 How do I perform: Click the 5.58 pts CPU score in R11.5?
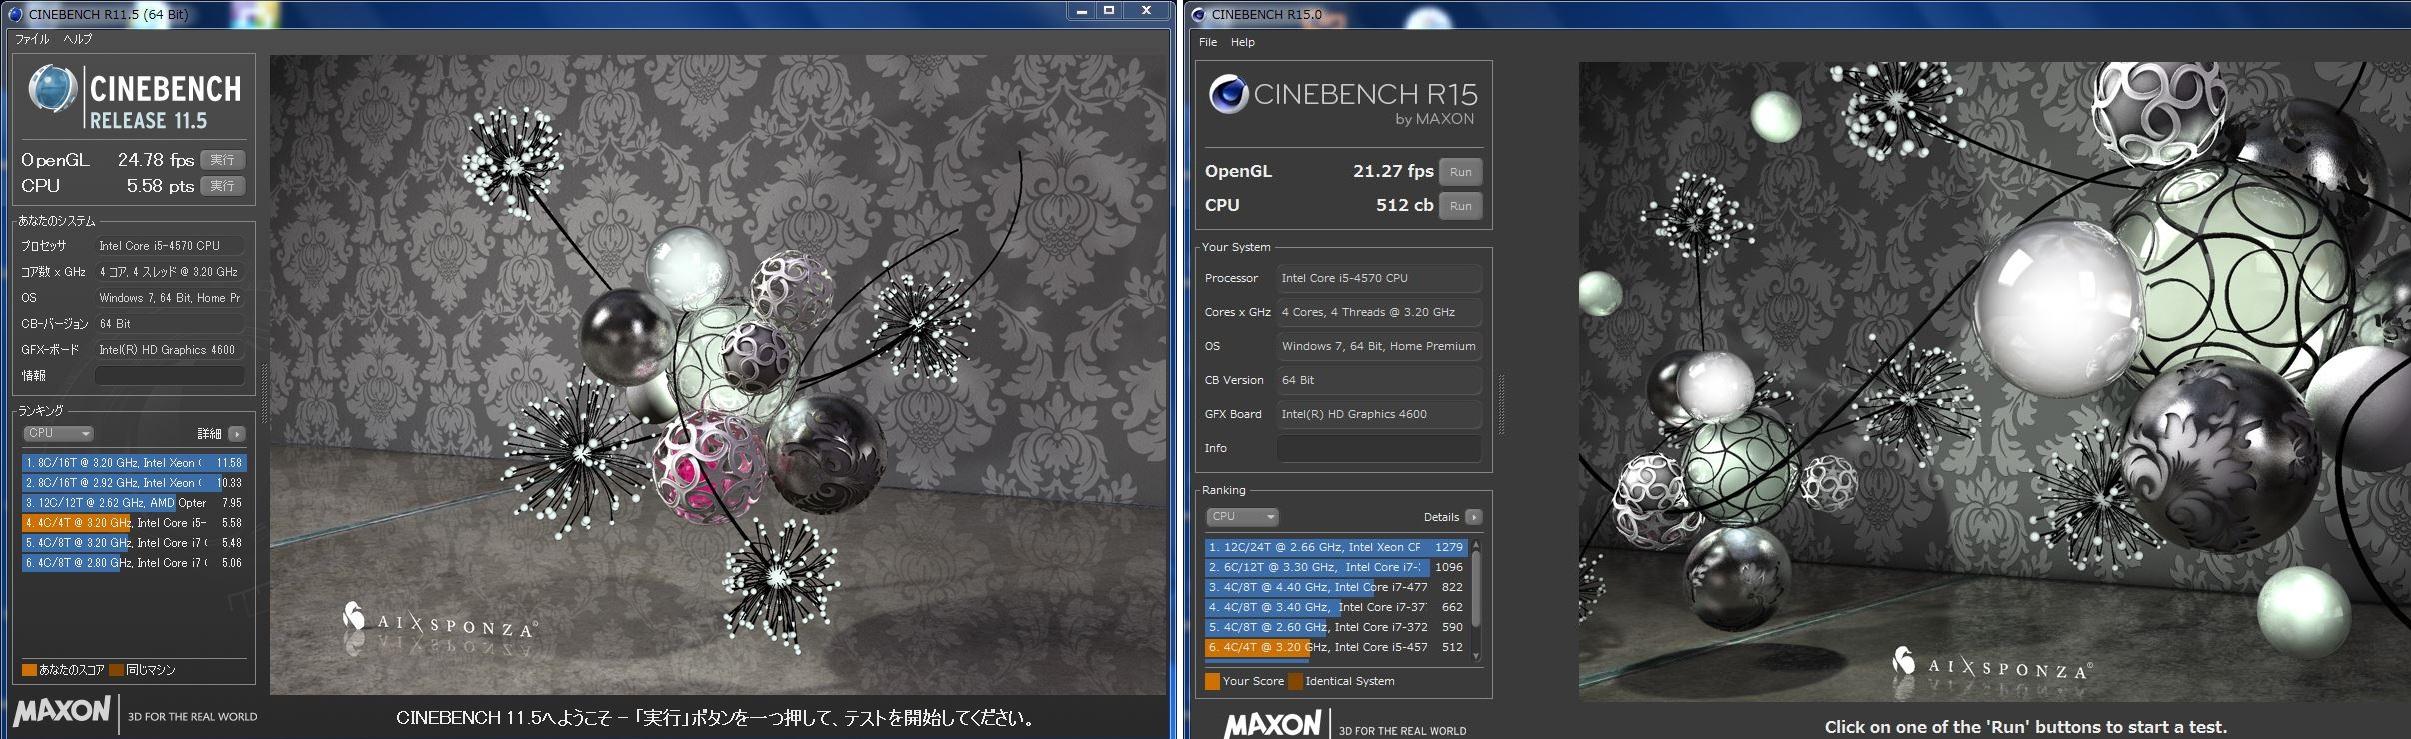click(160, 186)
